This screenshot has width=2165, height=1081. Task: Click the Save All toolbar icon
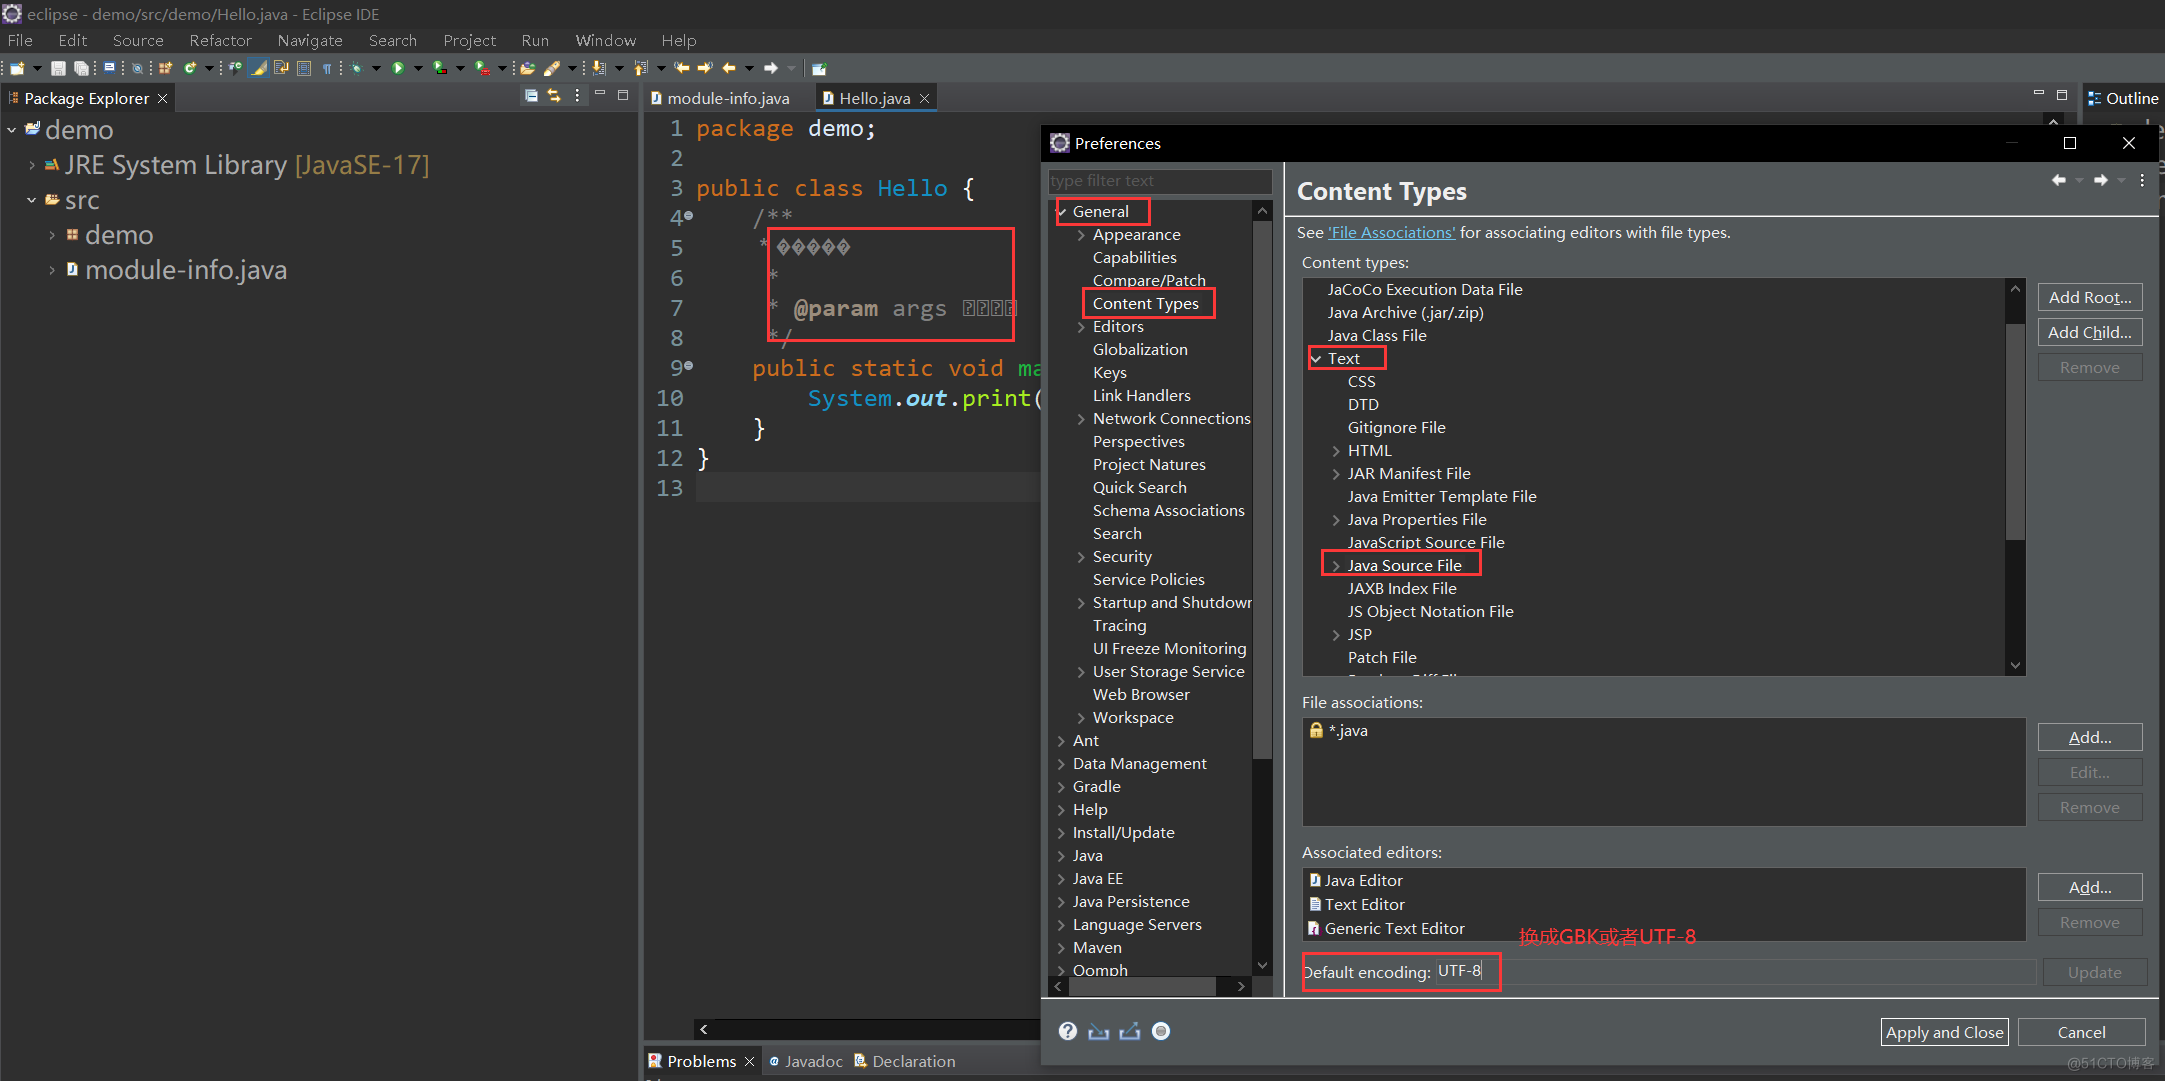pyautogui.click(x=81, y=68)
